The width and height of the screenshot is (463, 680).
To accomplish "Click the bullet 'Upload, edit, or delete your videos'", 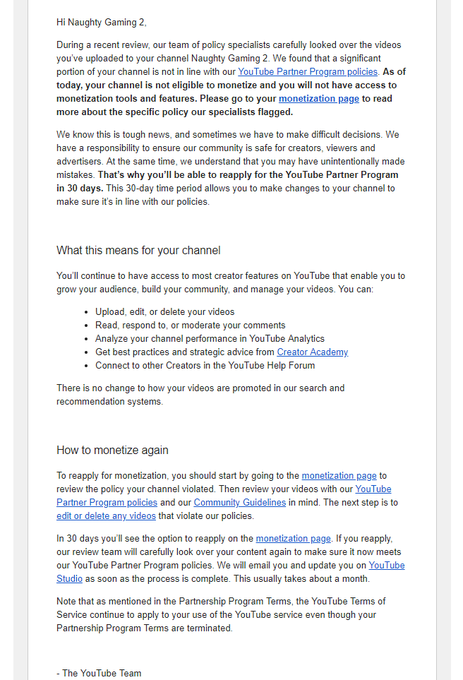I will point(165,312).
